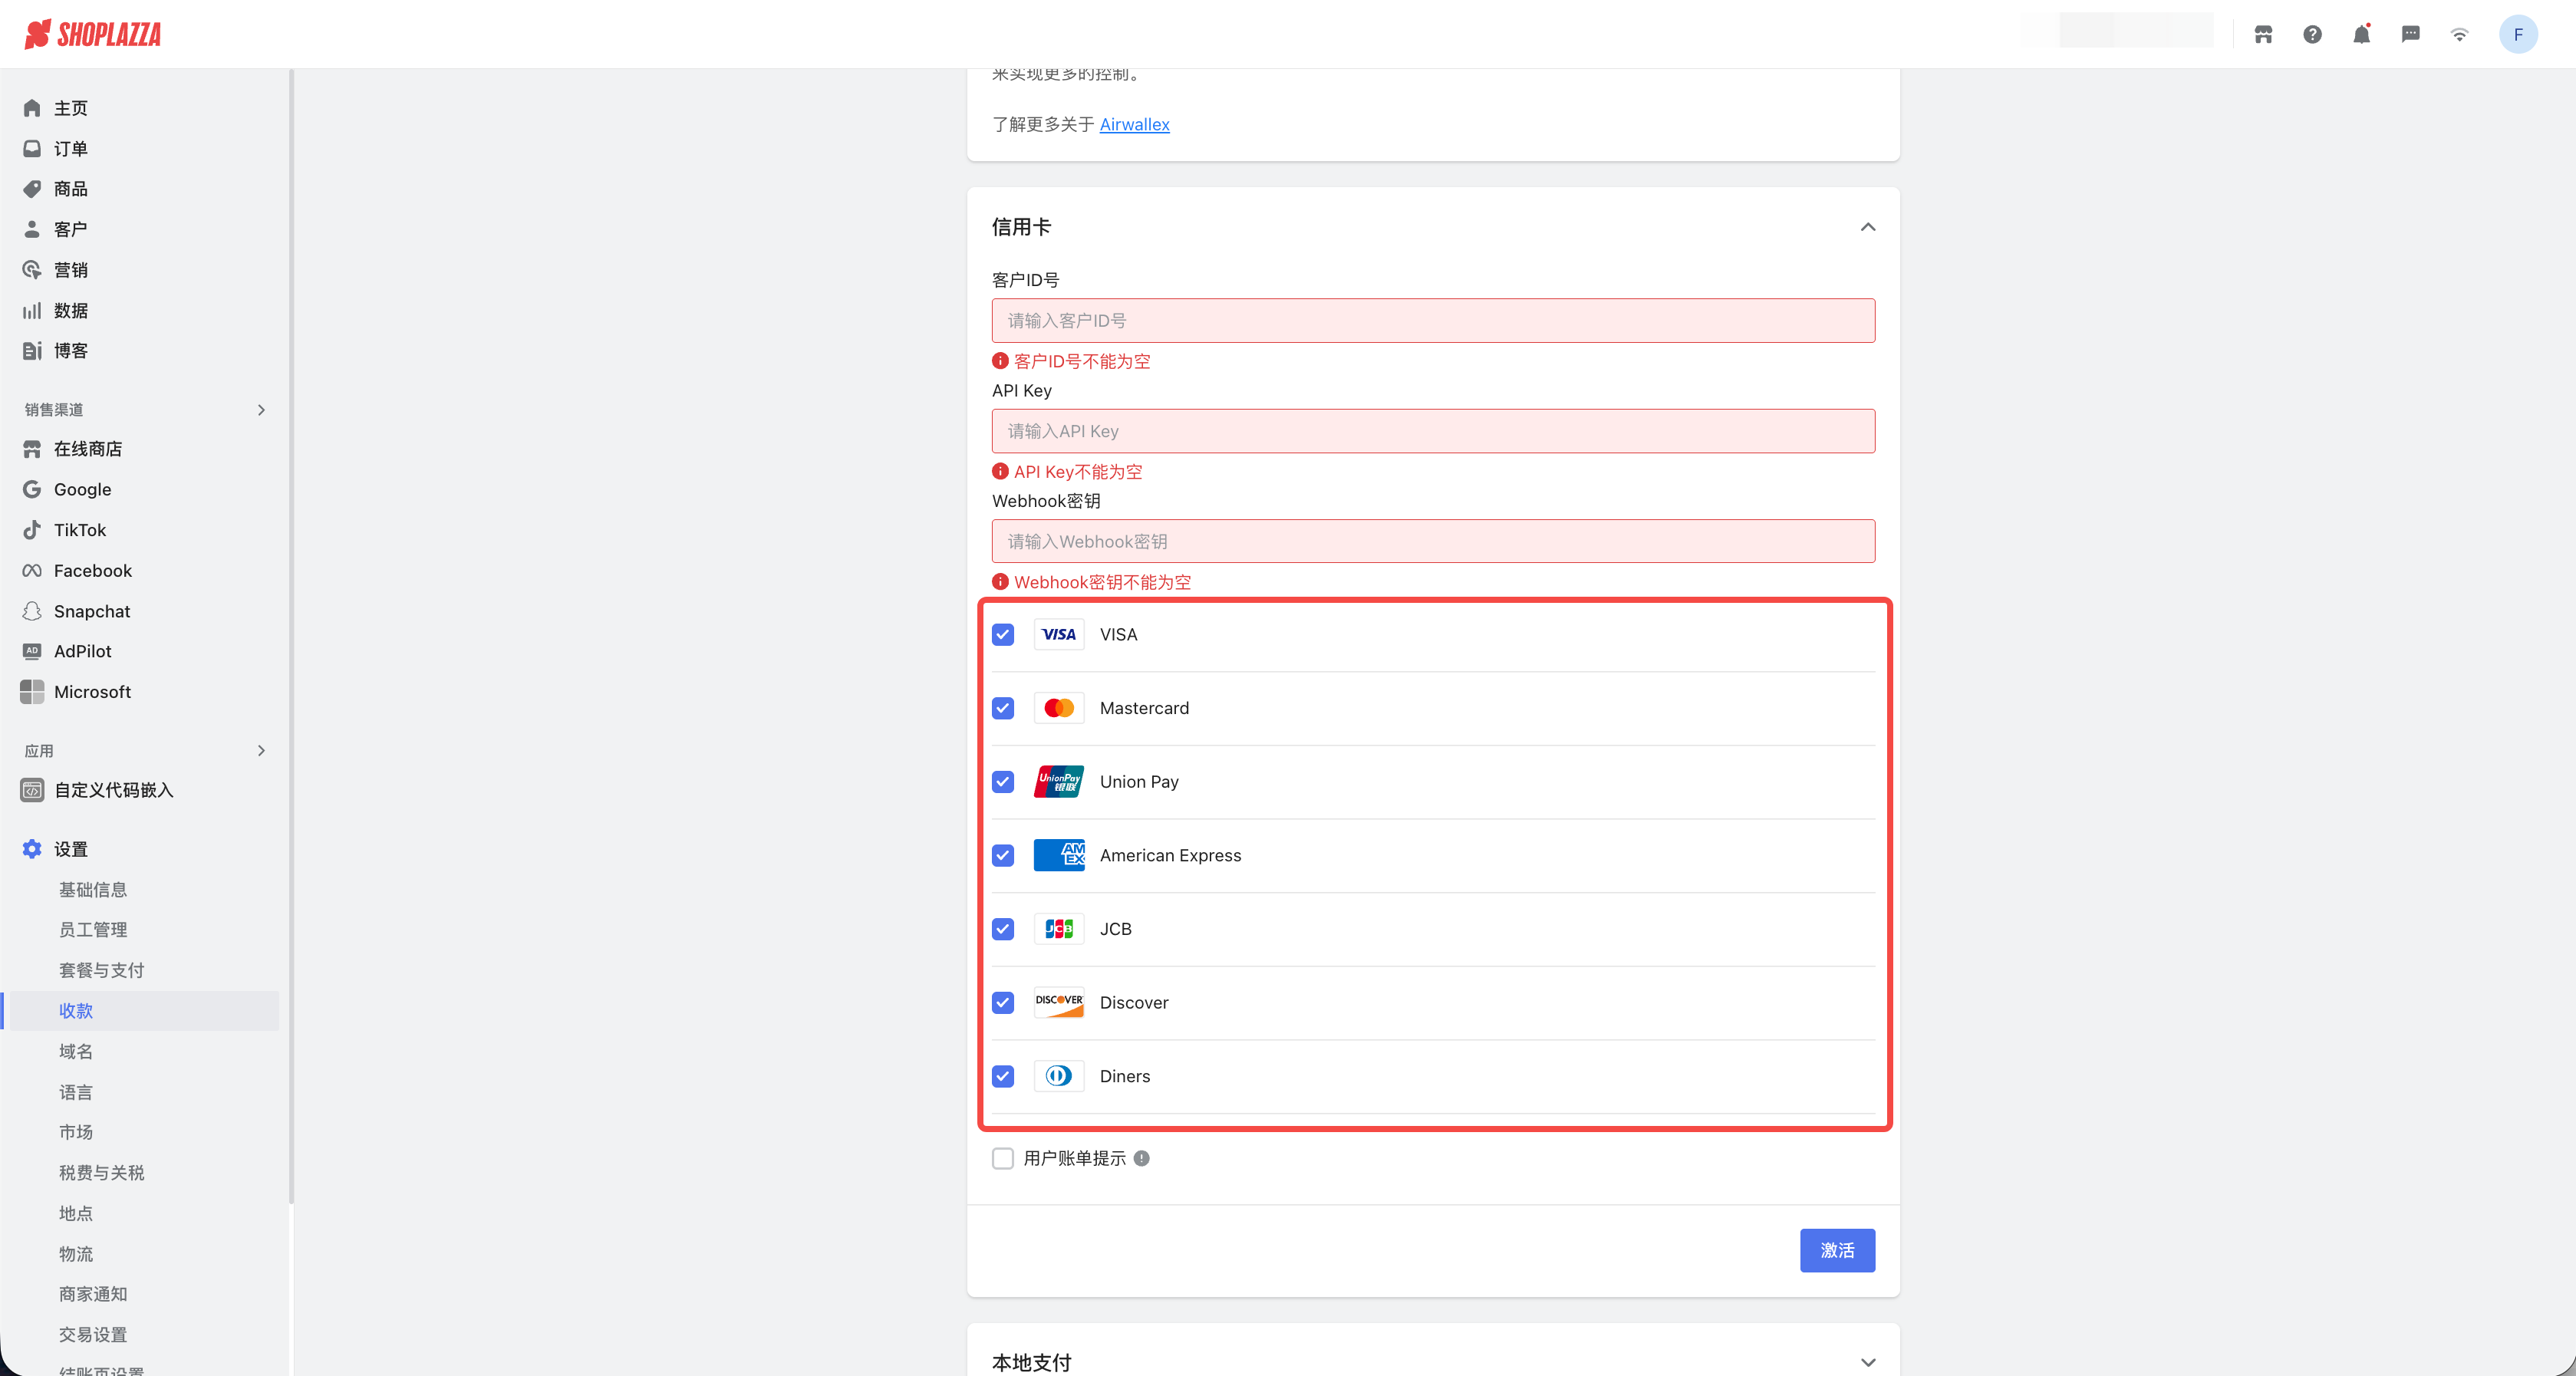Viewport: 2576px width, 1376px height.
Task: Enable the 用户账单提示 checkbox
Action: click(1003, 1158)
